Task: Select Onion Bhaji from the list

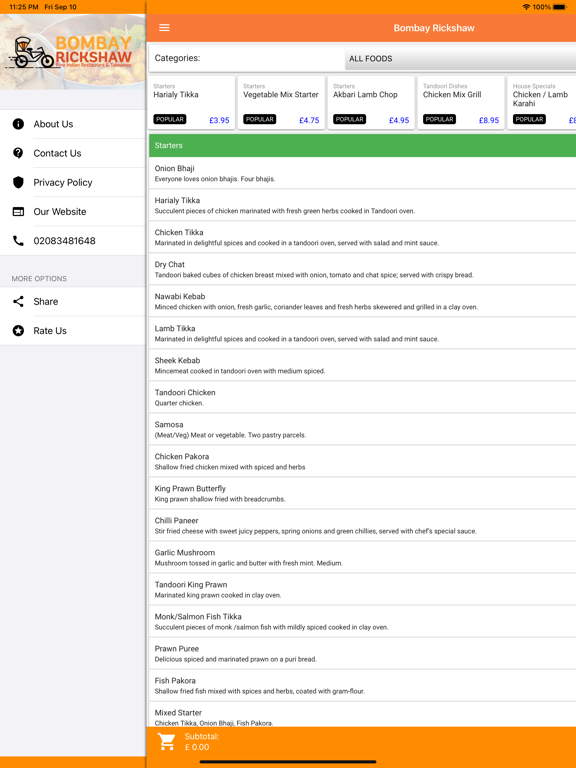Action: [x=362, y=173]
